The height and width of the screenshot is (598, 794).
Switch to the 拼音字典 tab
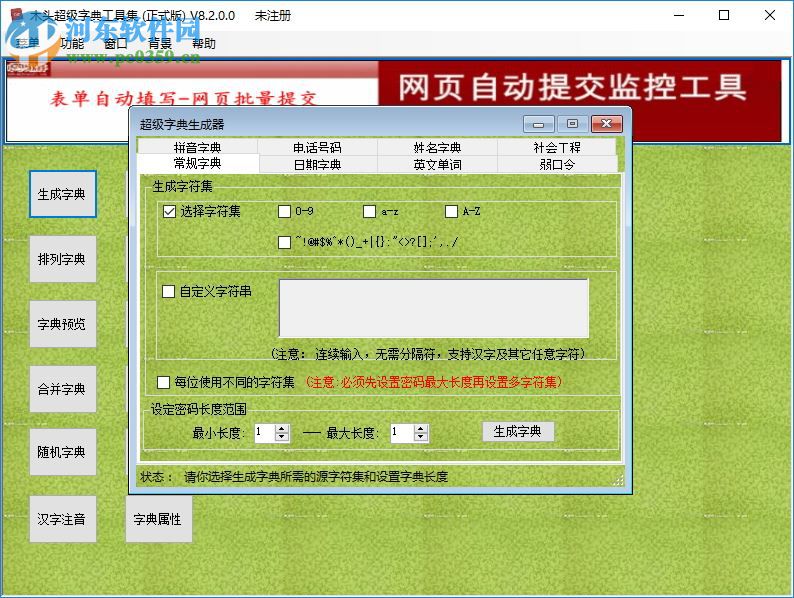point(197,147)
